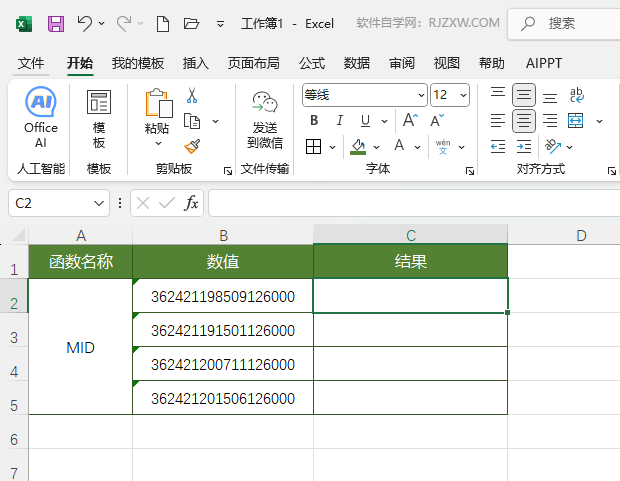Viewport: 620px width, 481px height.
Task: Expand underline style options arrow
Action: pos(384,121)
